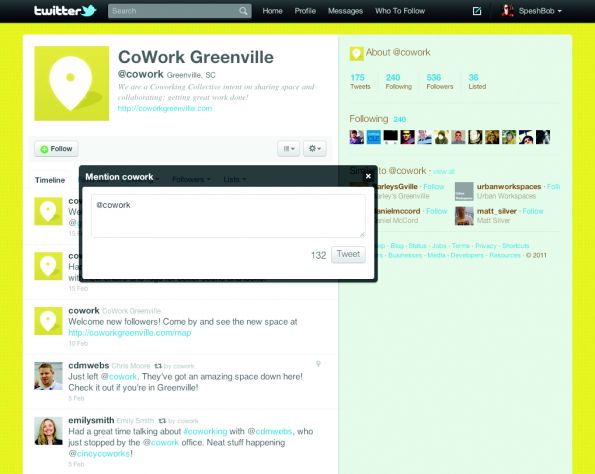Go to Home in the top bar

point(272,11)
